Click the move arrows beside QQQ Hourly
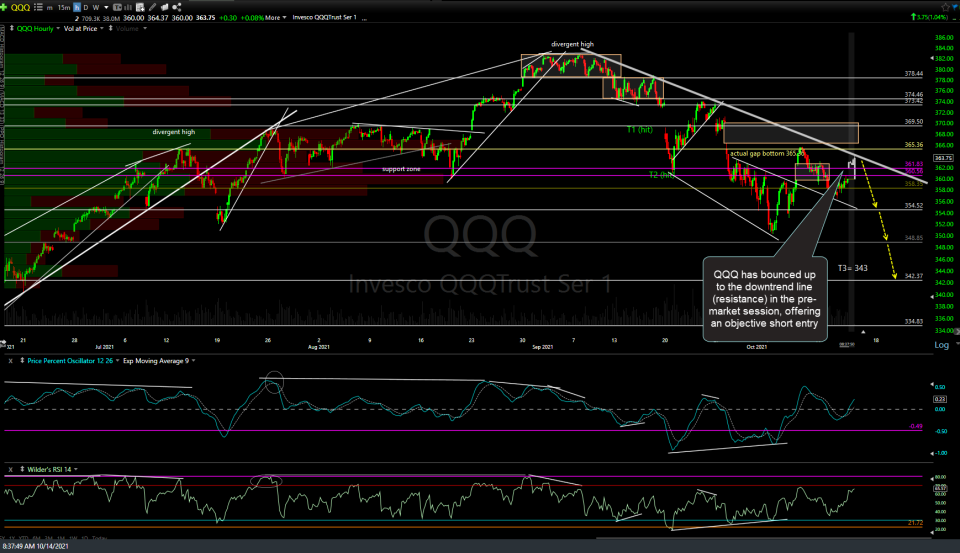 [x=12, y=28]
